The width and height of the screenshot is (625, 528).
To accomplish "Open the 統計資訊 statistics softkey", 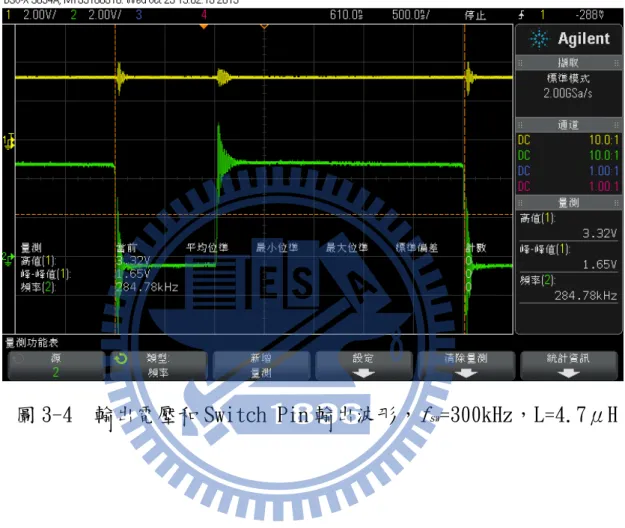I will pyautogui.click(x=568, y=365).
